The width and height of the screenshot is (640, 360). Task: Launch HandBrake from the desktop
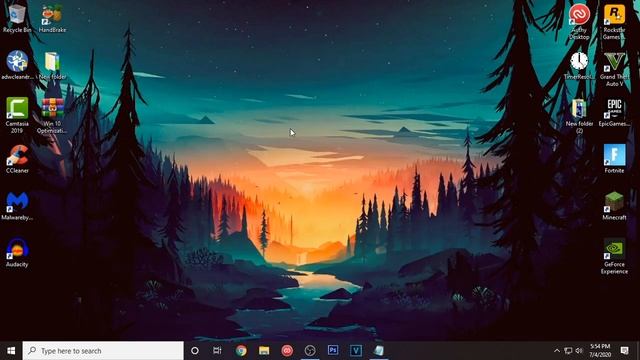[x=52, y=18]
